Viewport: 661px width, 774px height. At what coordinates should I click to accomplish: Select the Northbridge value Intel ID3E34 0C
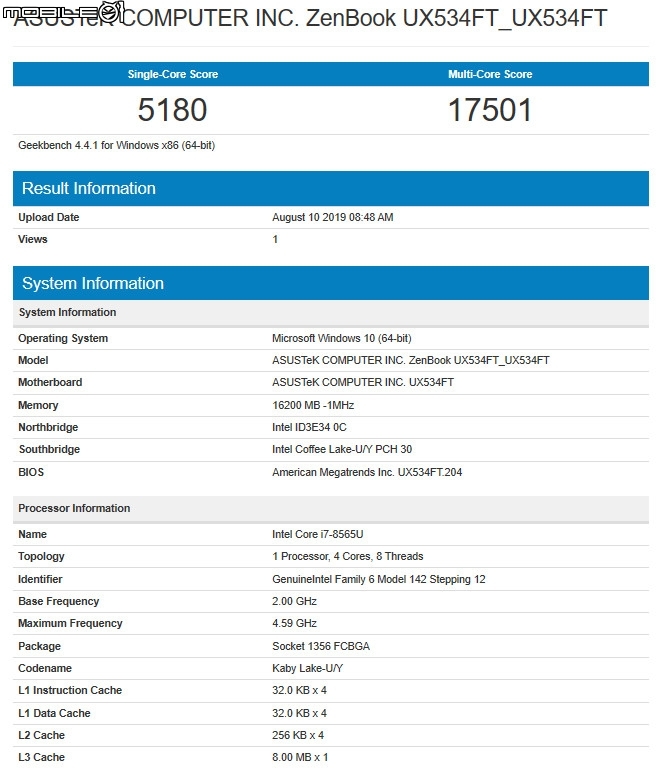pyautogui.click(x=309, y=427)
